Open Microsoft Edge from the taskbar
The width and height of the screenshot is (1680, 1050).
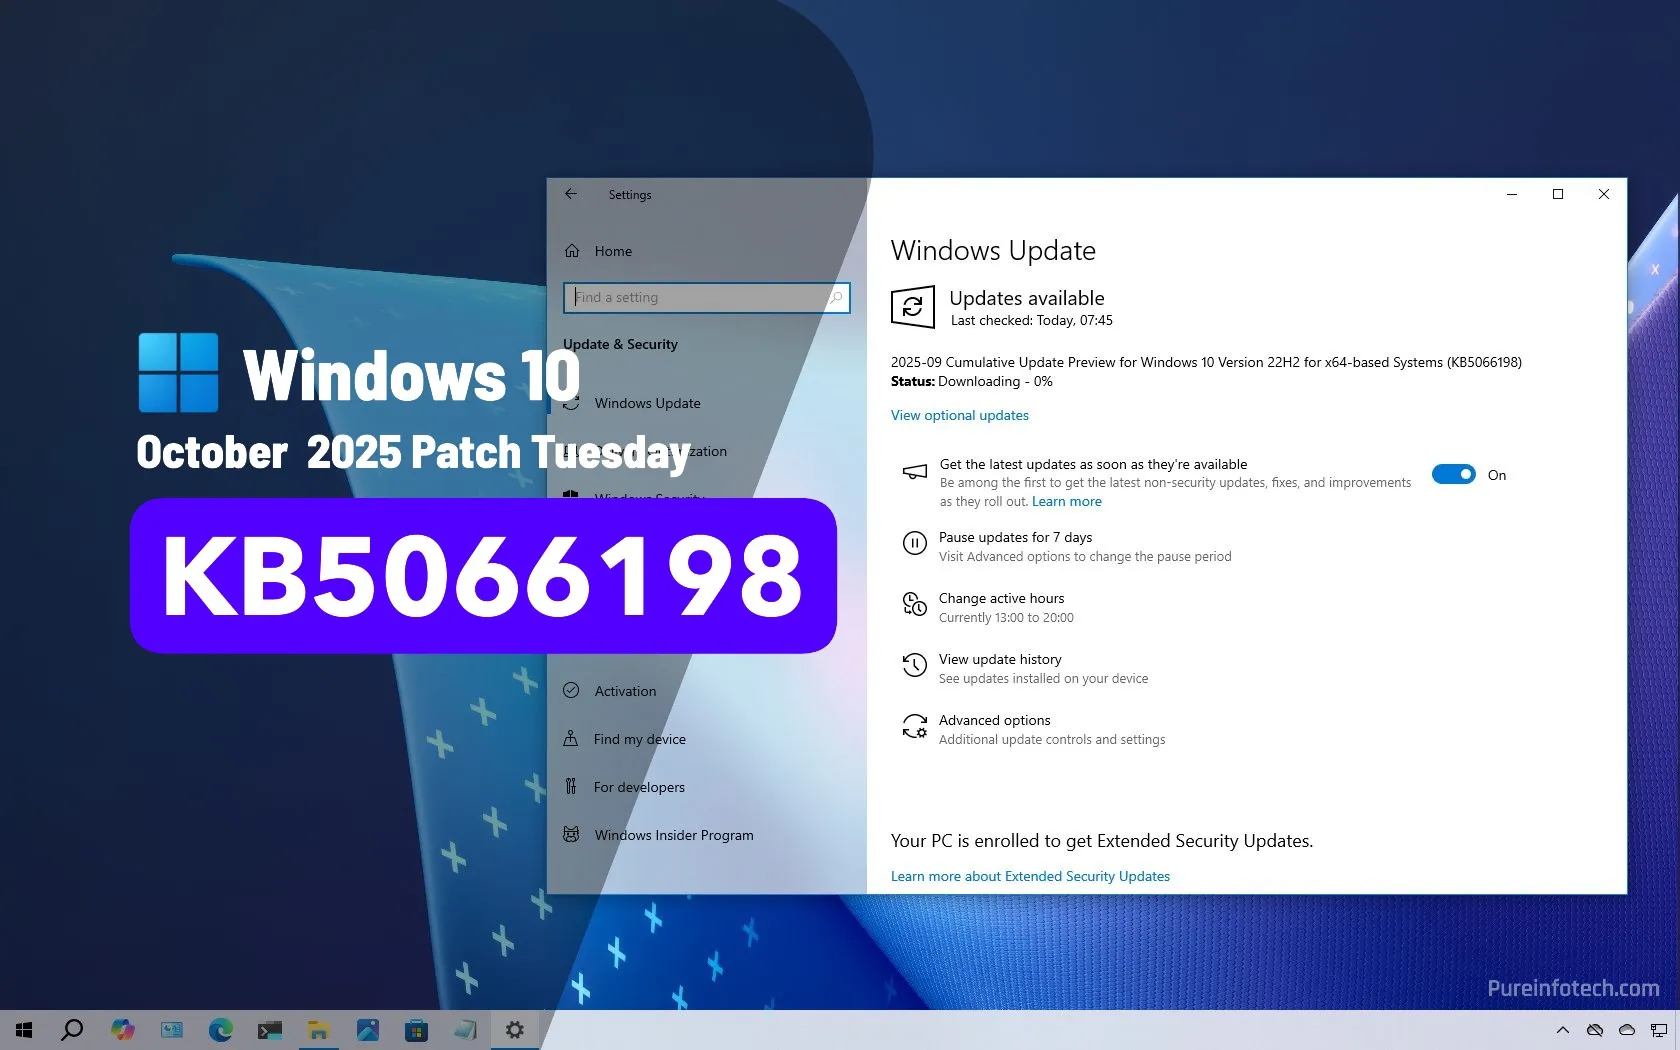pos(221,1030)
